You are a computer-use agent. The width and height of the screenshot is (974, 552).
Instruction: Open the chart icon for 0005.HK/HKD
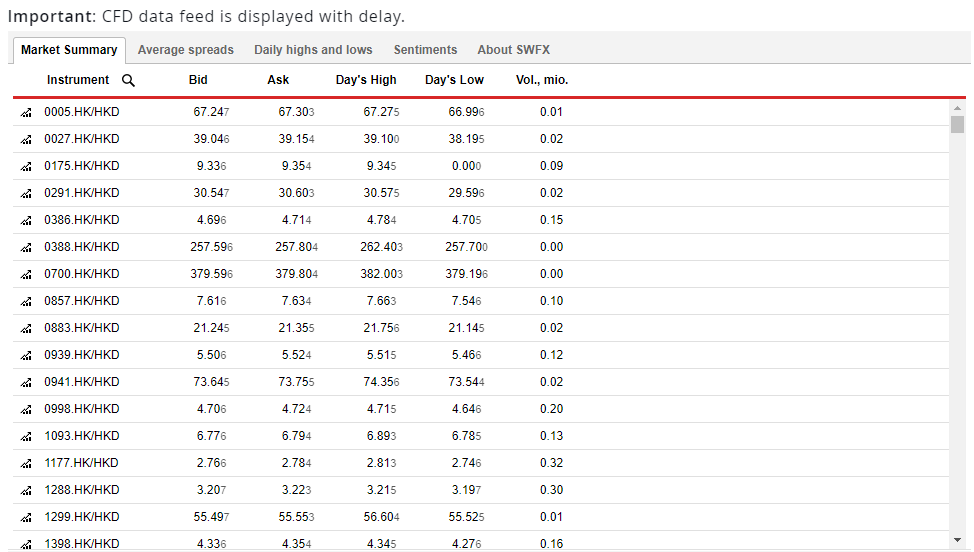pos(26,113)
